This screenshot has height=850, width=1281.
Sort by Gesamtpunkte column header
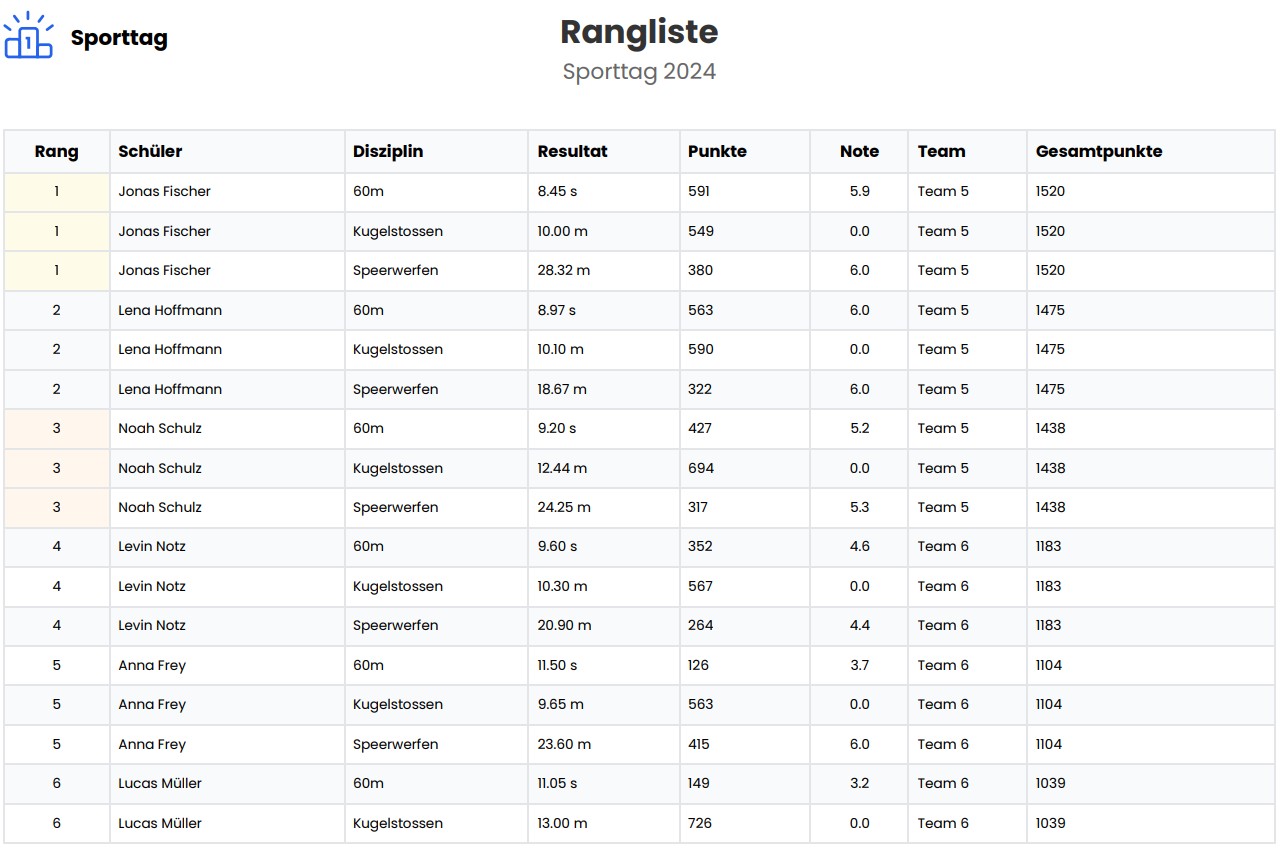[x=1099, y=152]
